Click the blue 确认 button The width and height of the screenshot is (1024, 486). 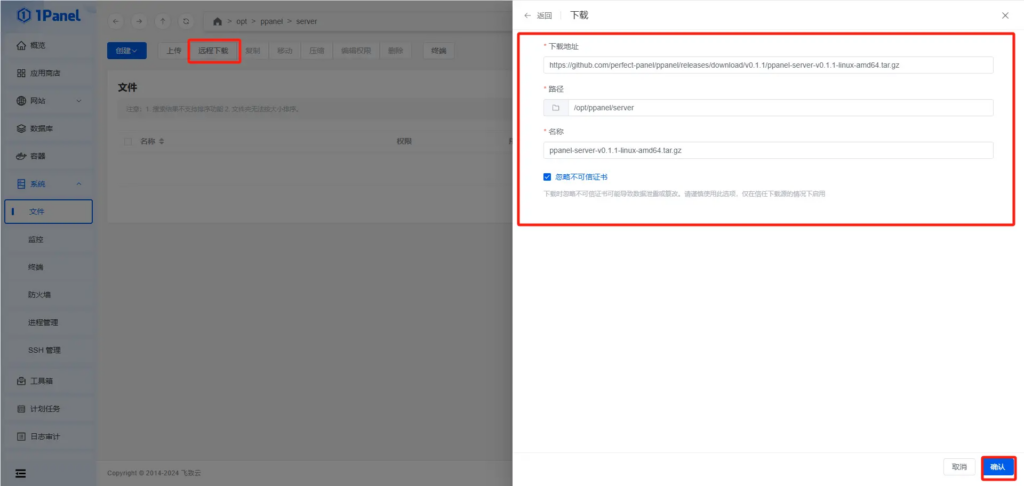pyautogui.click(x=997, y=467)
